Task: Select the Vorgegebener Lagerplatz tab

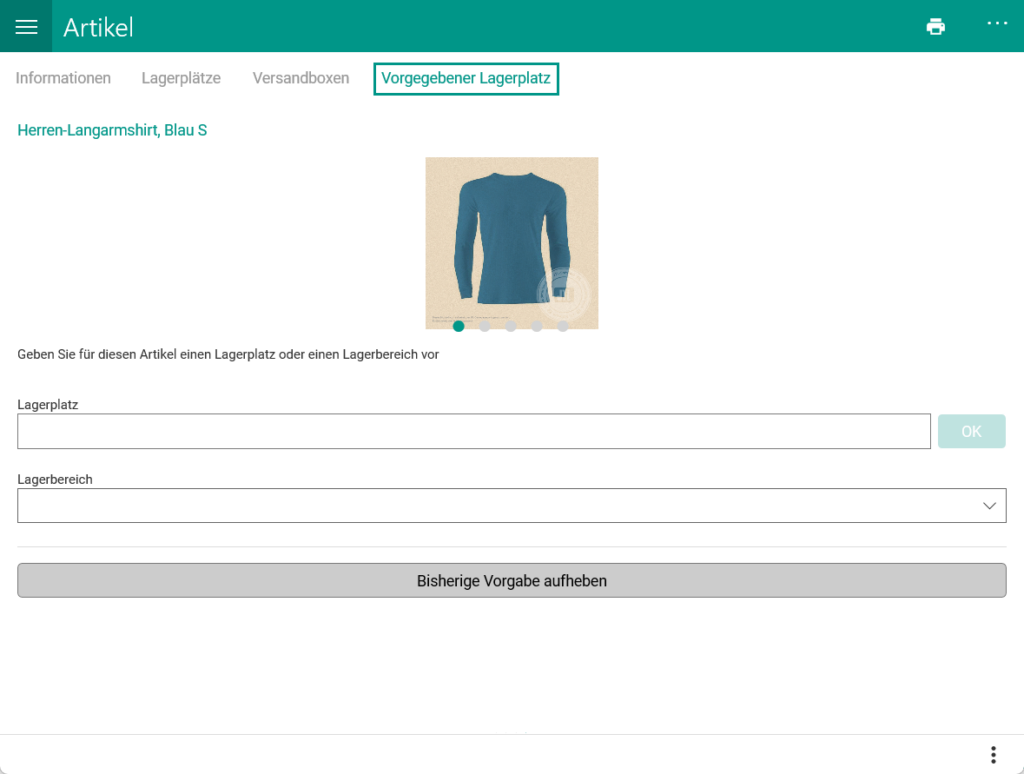Action: coord(465,78)
